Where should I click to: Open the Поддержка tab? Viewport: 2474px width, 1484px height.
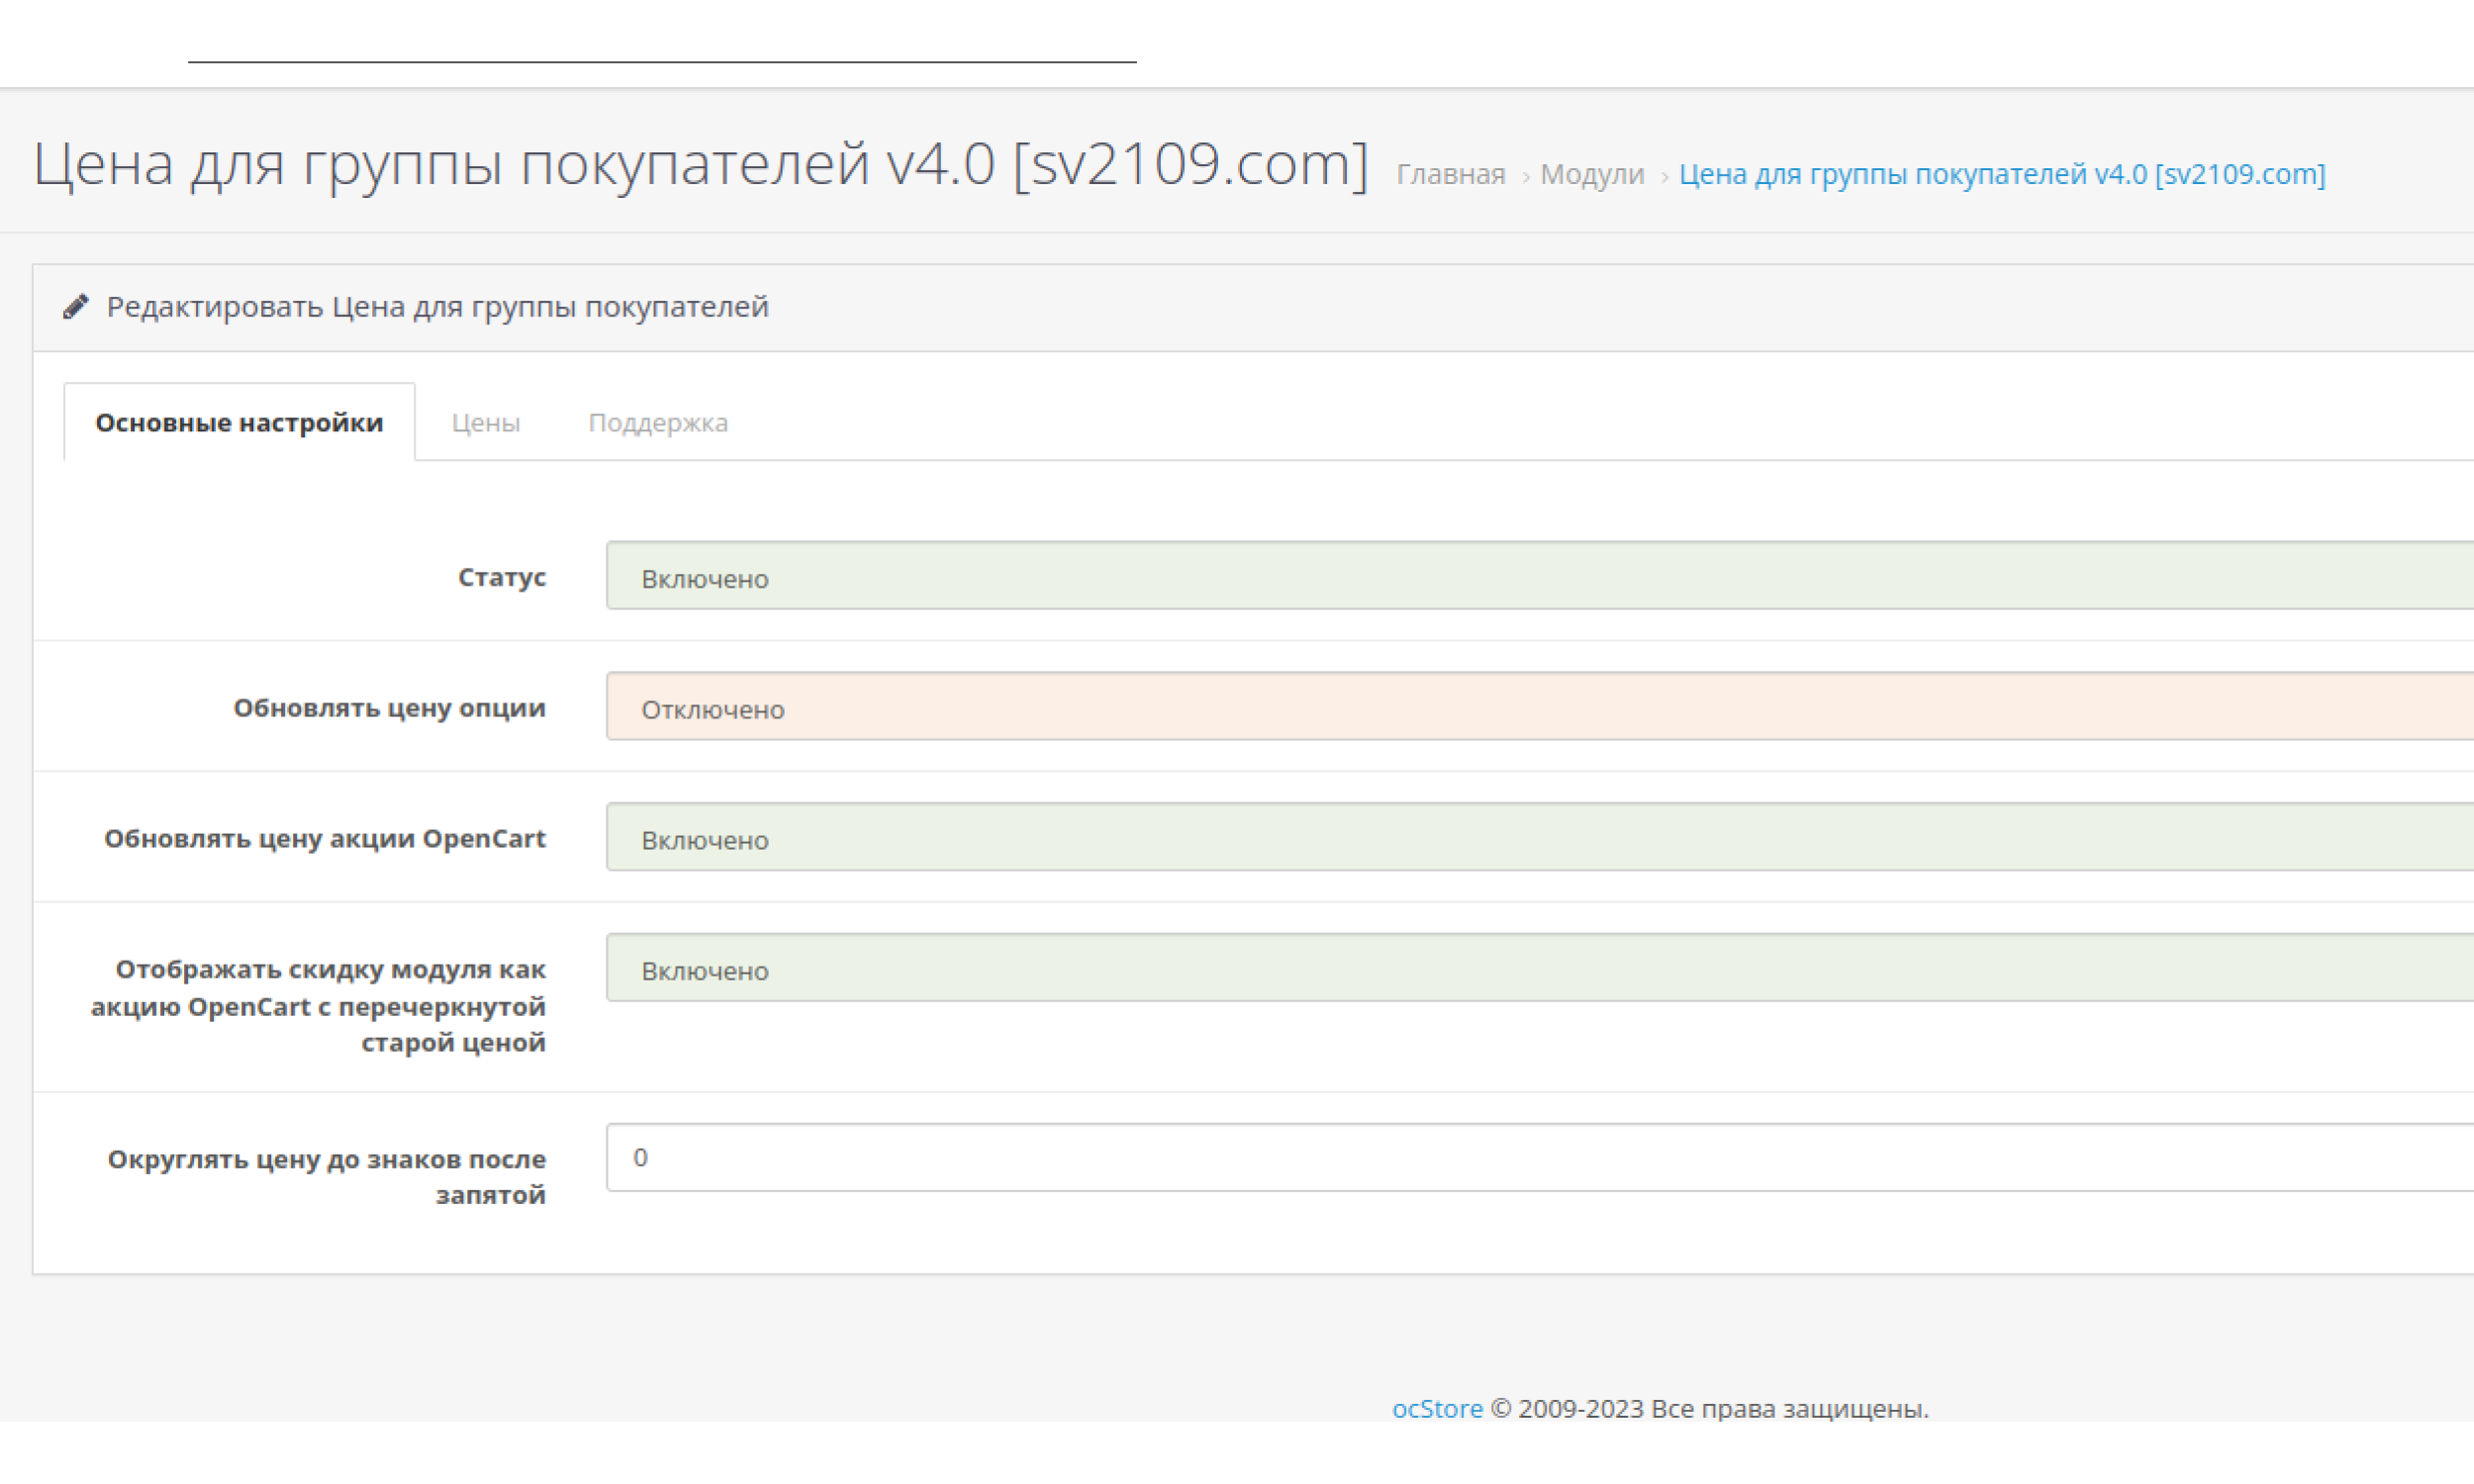pyautogui.click(x=657, y=423)
